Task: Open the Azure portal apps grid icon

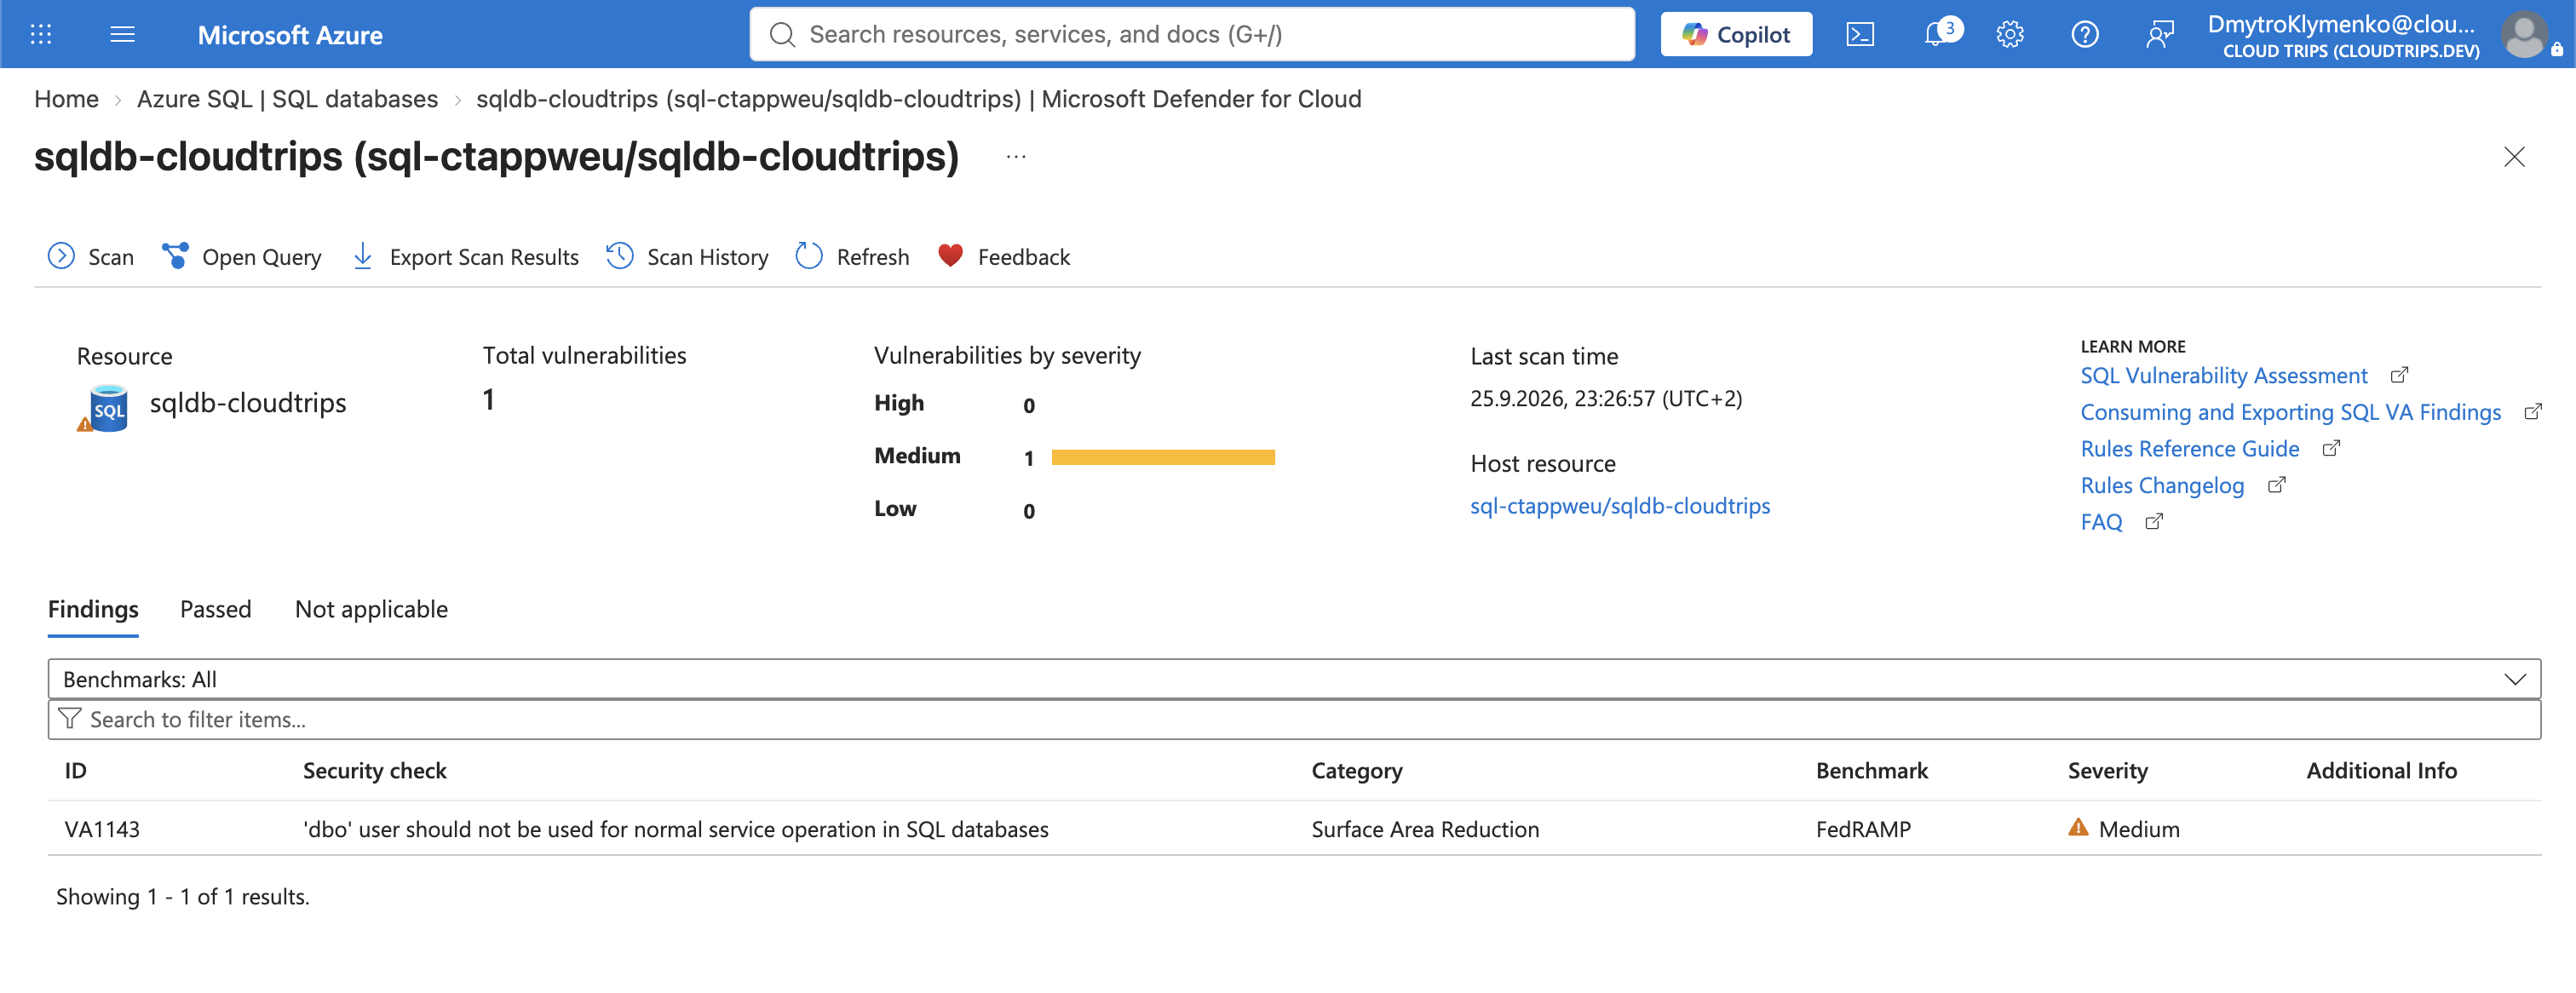Action: [x=41, y=35]
